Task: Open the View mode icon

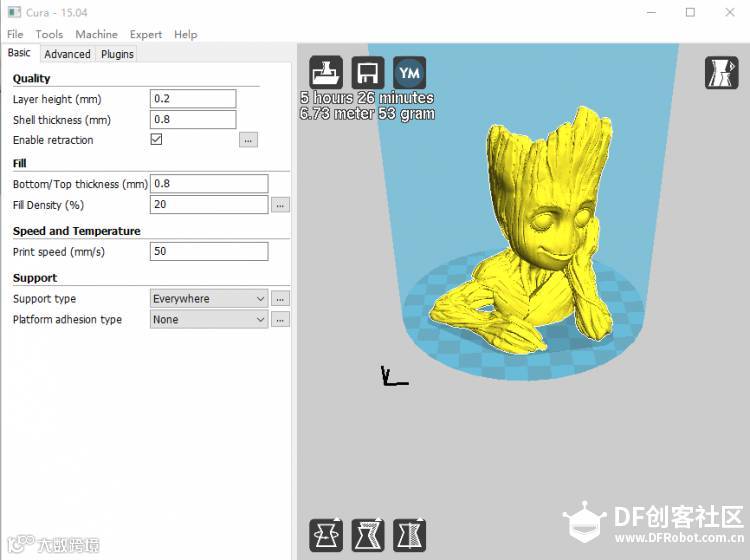Action: (721, 73)
